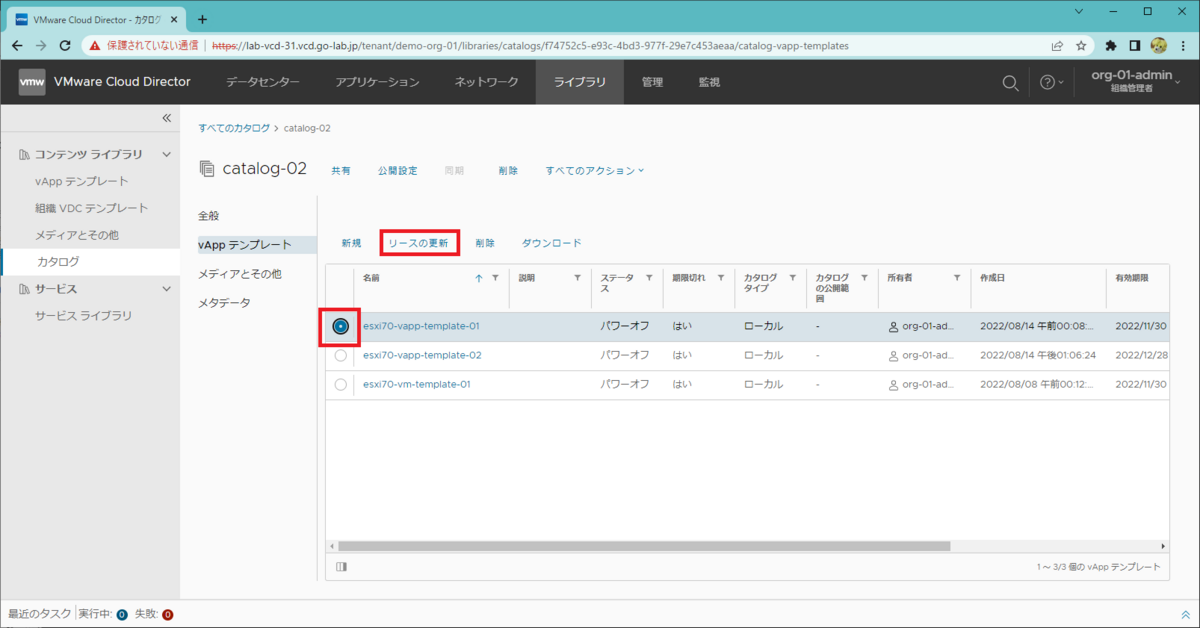Open Chrome extensions puzzle icon

click(x=1111, y=45)
